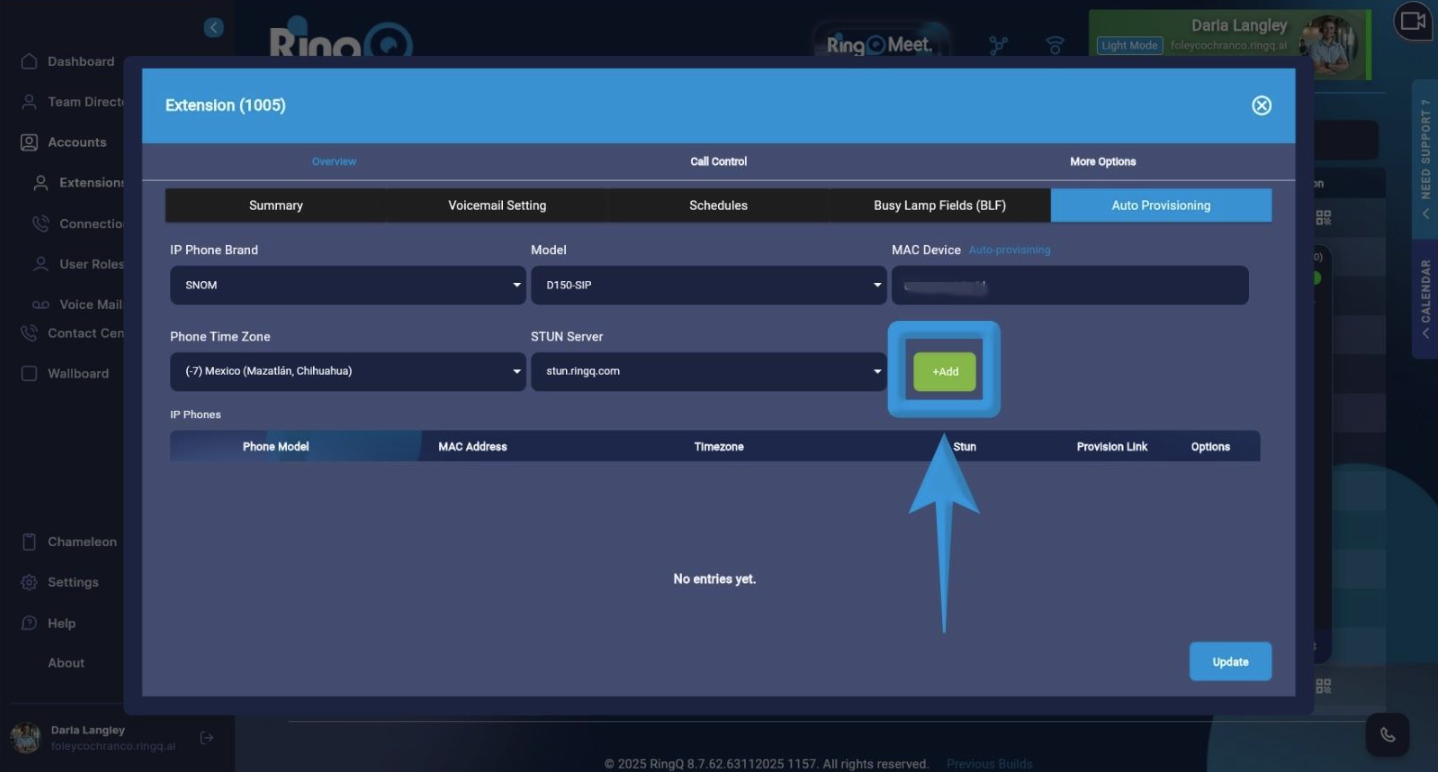
Task: Switch to the Voicemail Setting tab
Action: (x=497, y=205)
